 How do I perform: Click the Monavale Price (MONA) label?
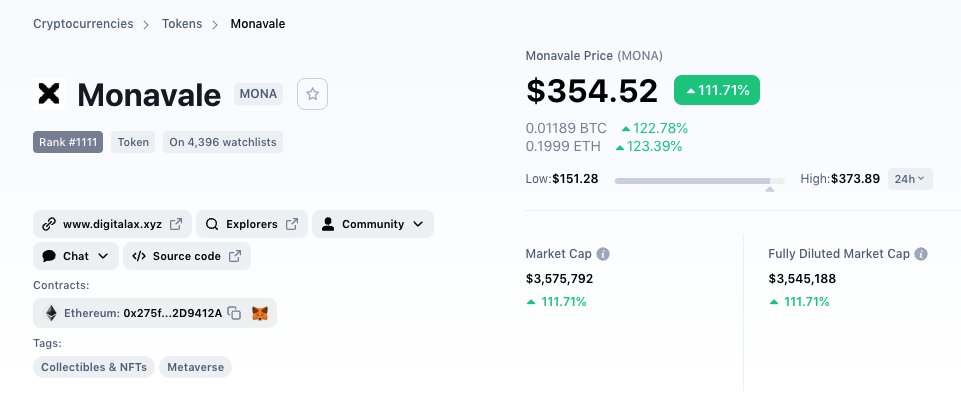click(594, 56)
